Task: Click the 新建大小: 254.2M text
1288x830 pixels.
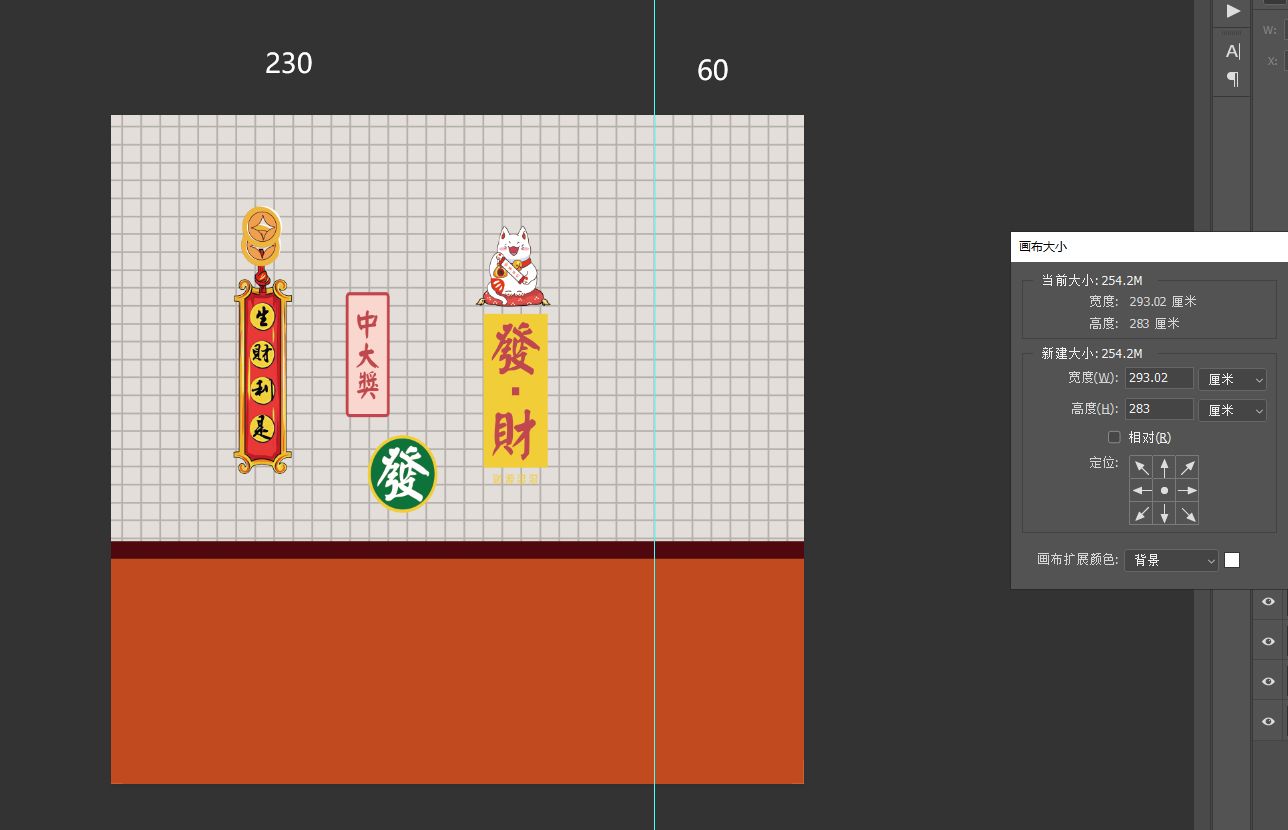Action: pyautogui.click(x=1091, y=353)
